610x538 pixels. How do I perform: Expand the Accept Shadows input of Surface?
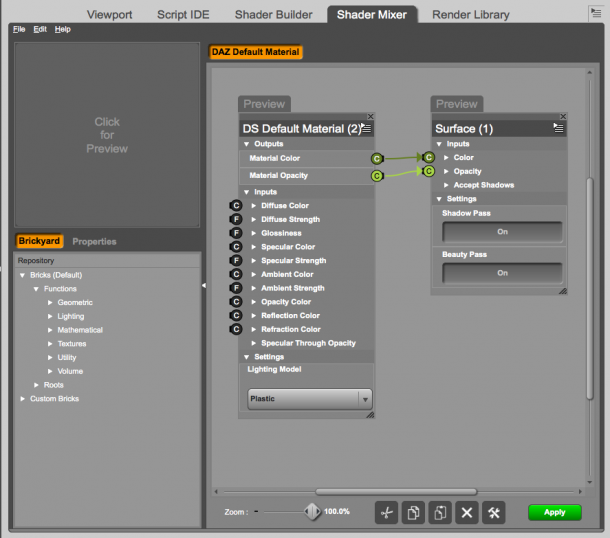pos(446,185)
